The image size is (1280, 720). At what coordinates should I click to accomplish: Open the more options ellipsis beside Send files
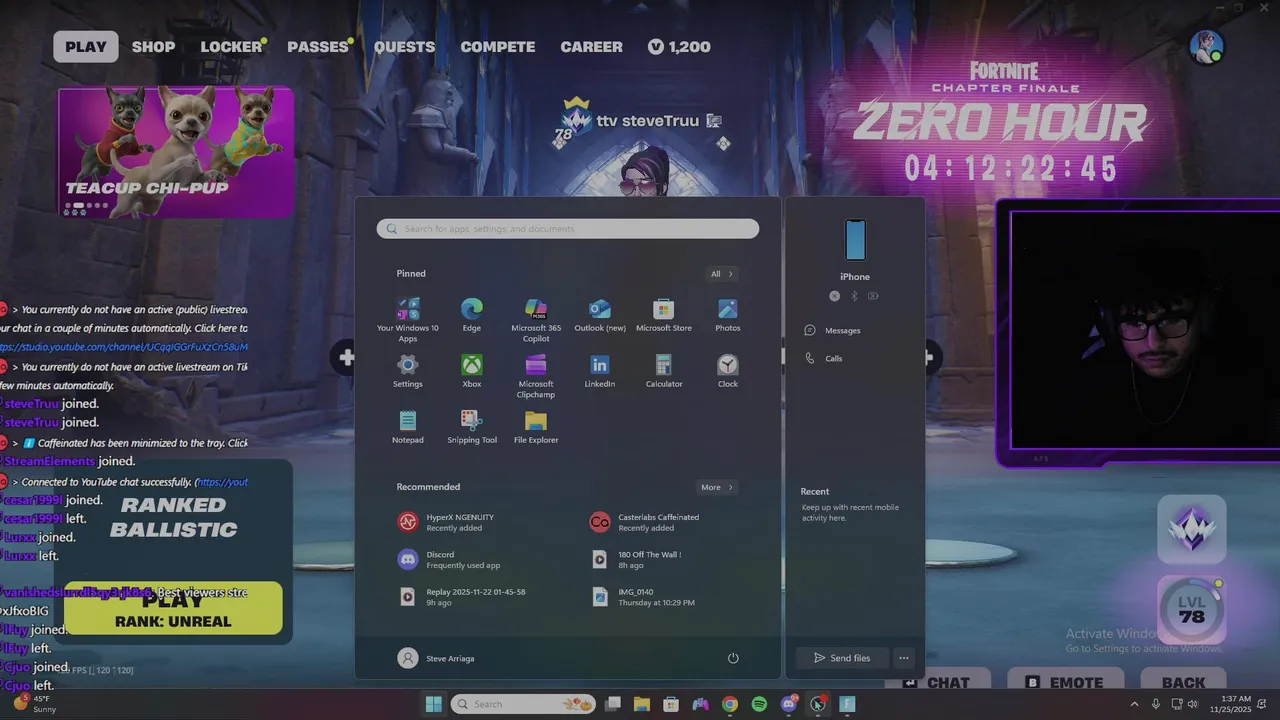pyautogui.click(x=903, y=658)
